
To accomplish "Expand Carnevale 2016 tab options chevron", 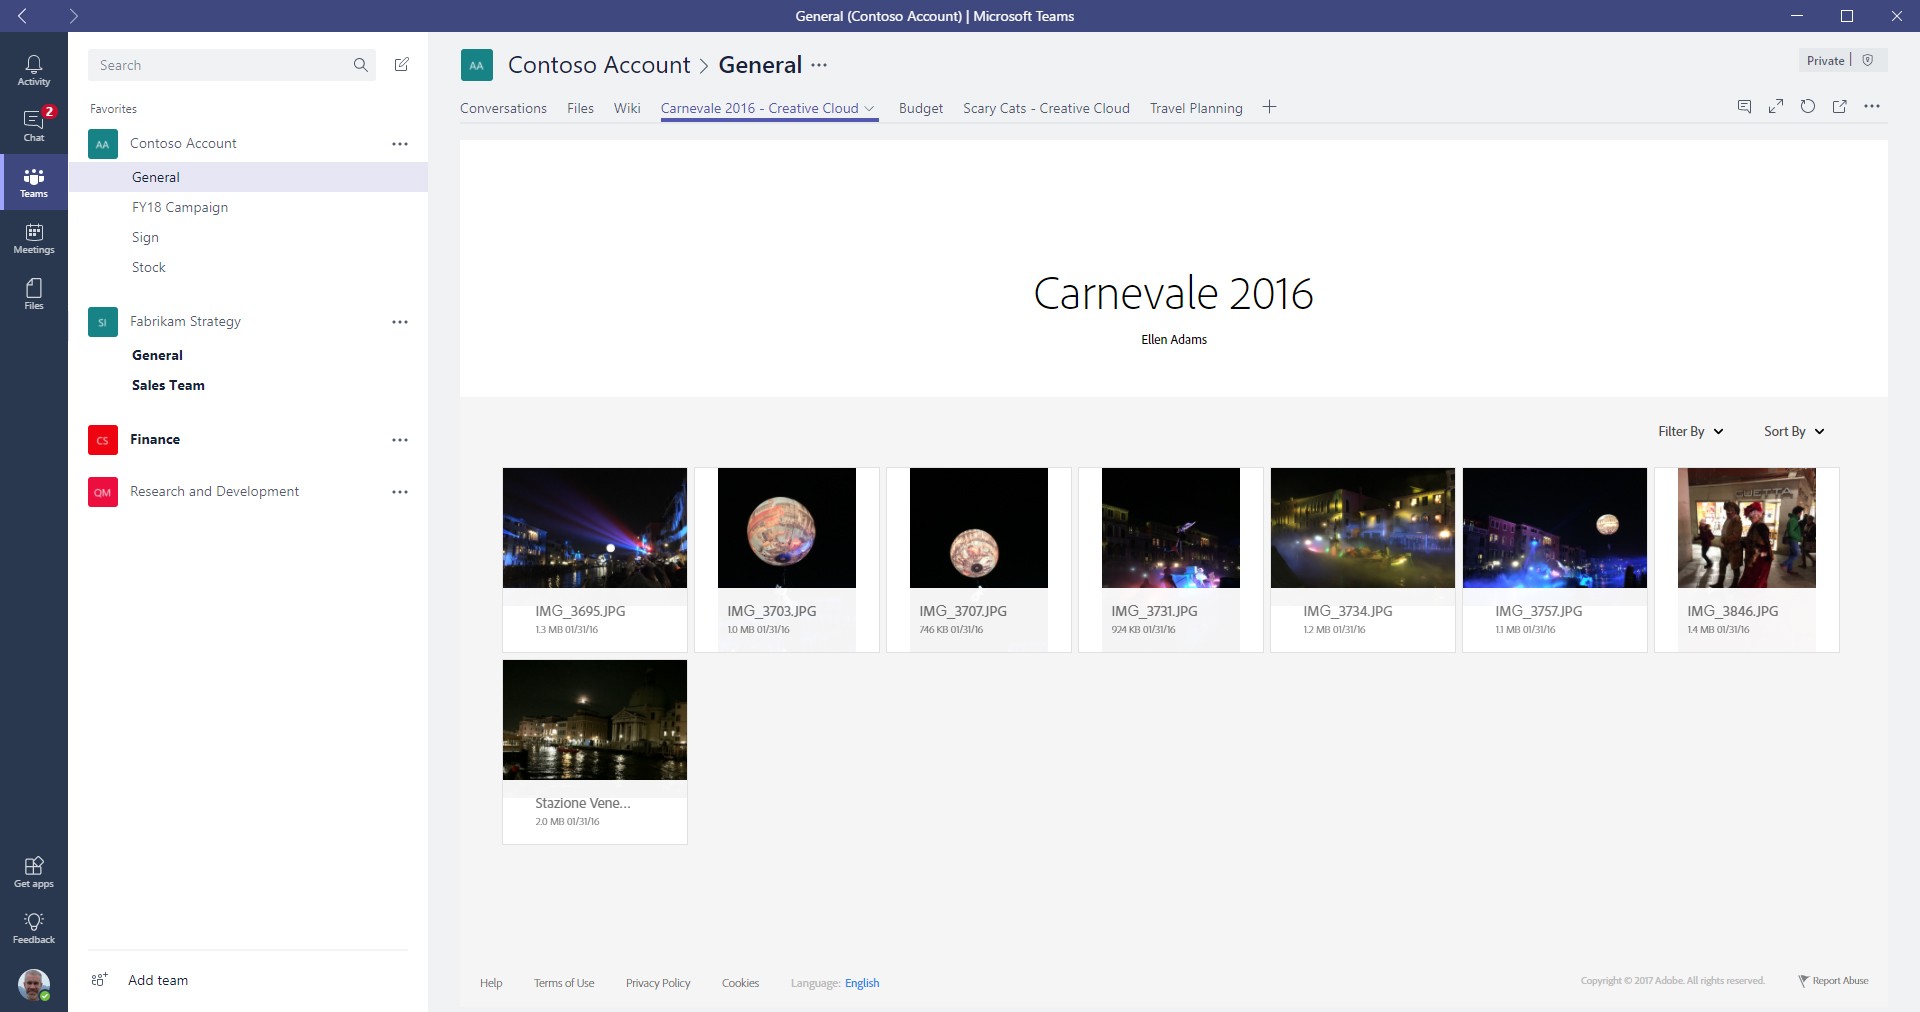I will (870, 109).
